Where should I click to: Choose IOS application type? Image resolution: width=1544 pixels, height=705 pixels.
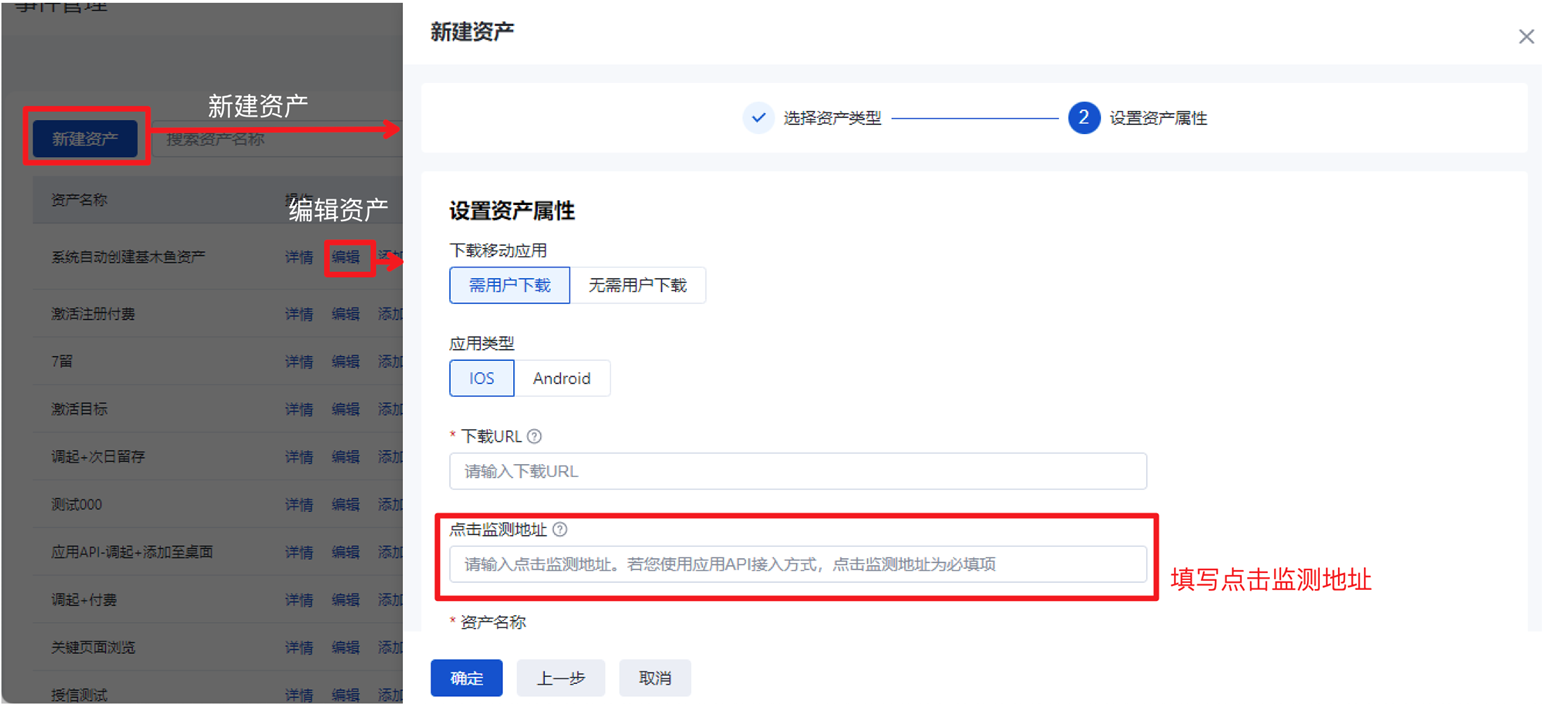[481, 378]
